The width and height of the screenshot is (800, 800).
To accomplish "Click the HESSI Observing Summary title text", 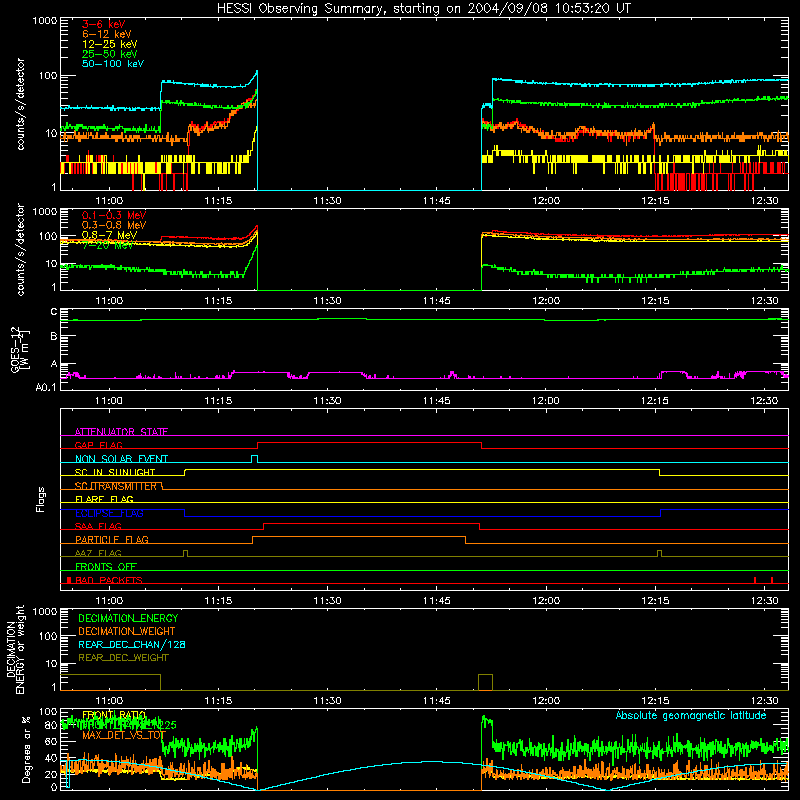I will [423, 8].
